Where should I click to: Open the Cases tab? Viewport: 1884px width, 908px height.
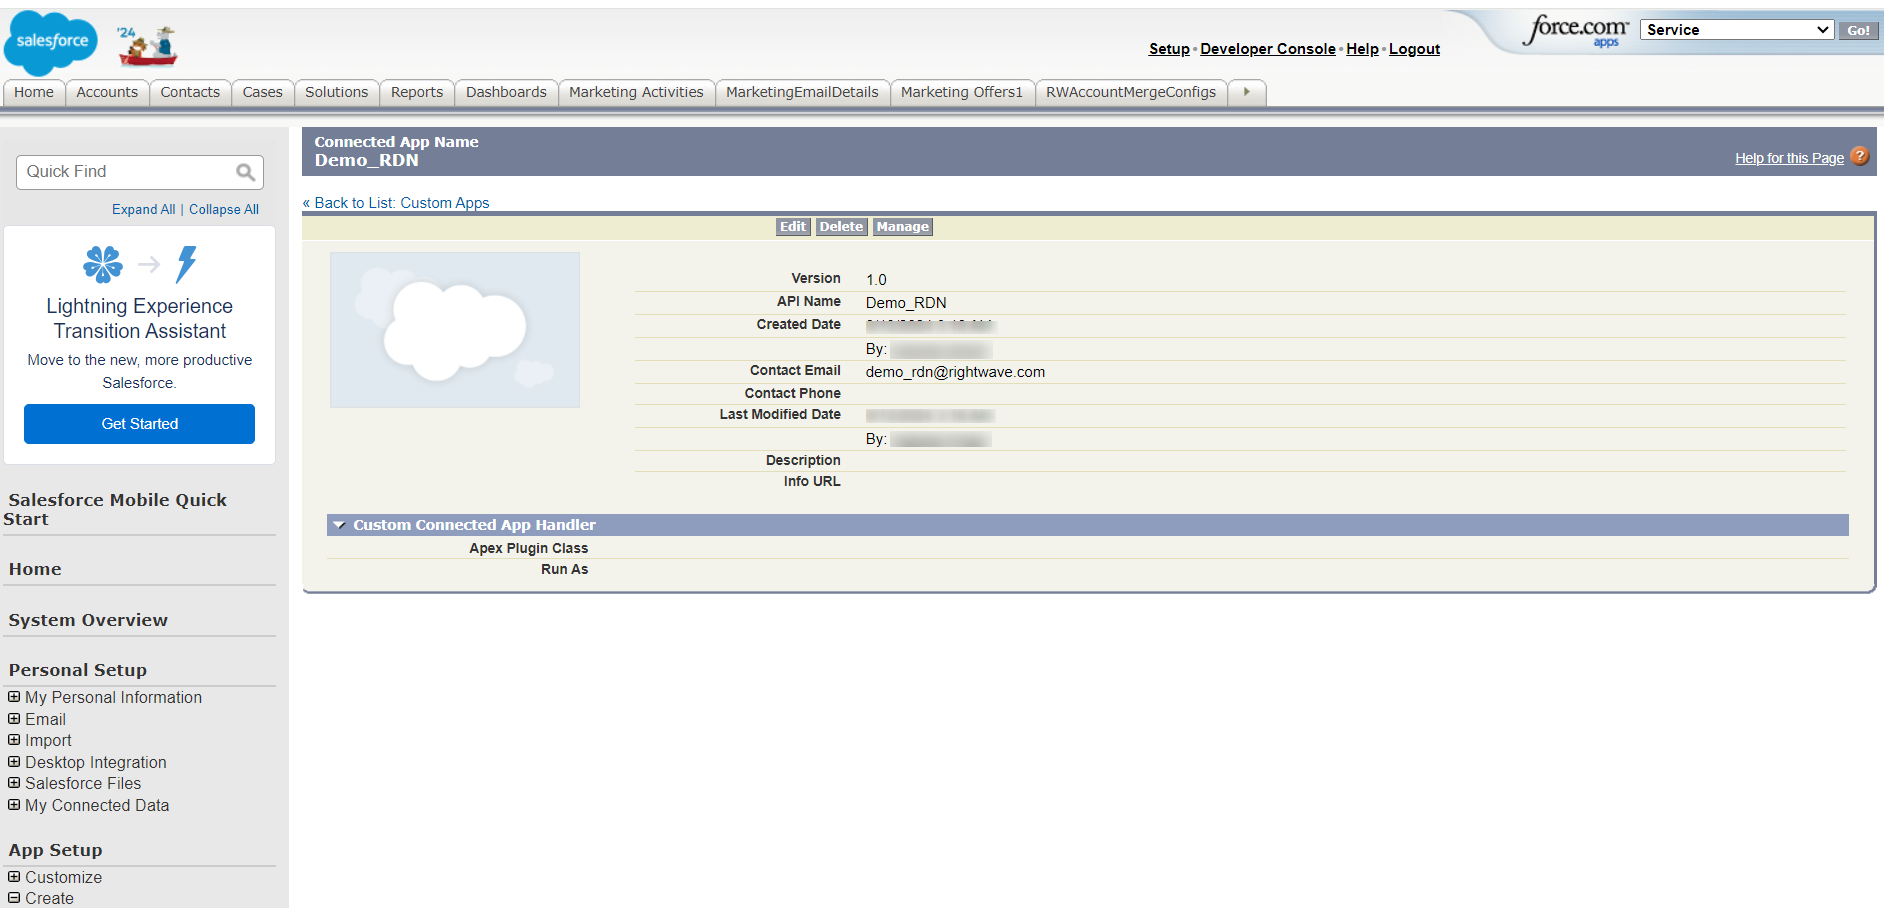tap(263, 92)
